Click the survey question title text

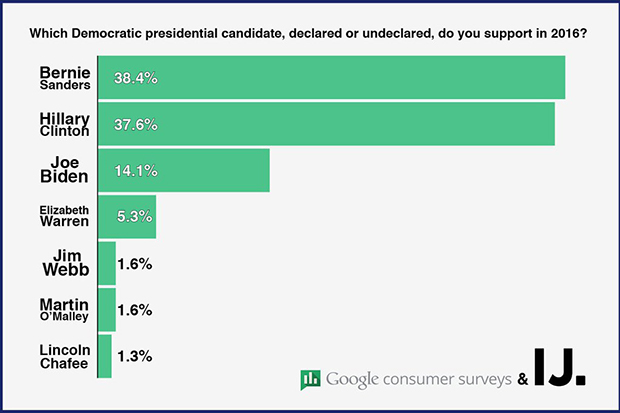[309, 33]
